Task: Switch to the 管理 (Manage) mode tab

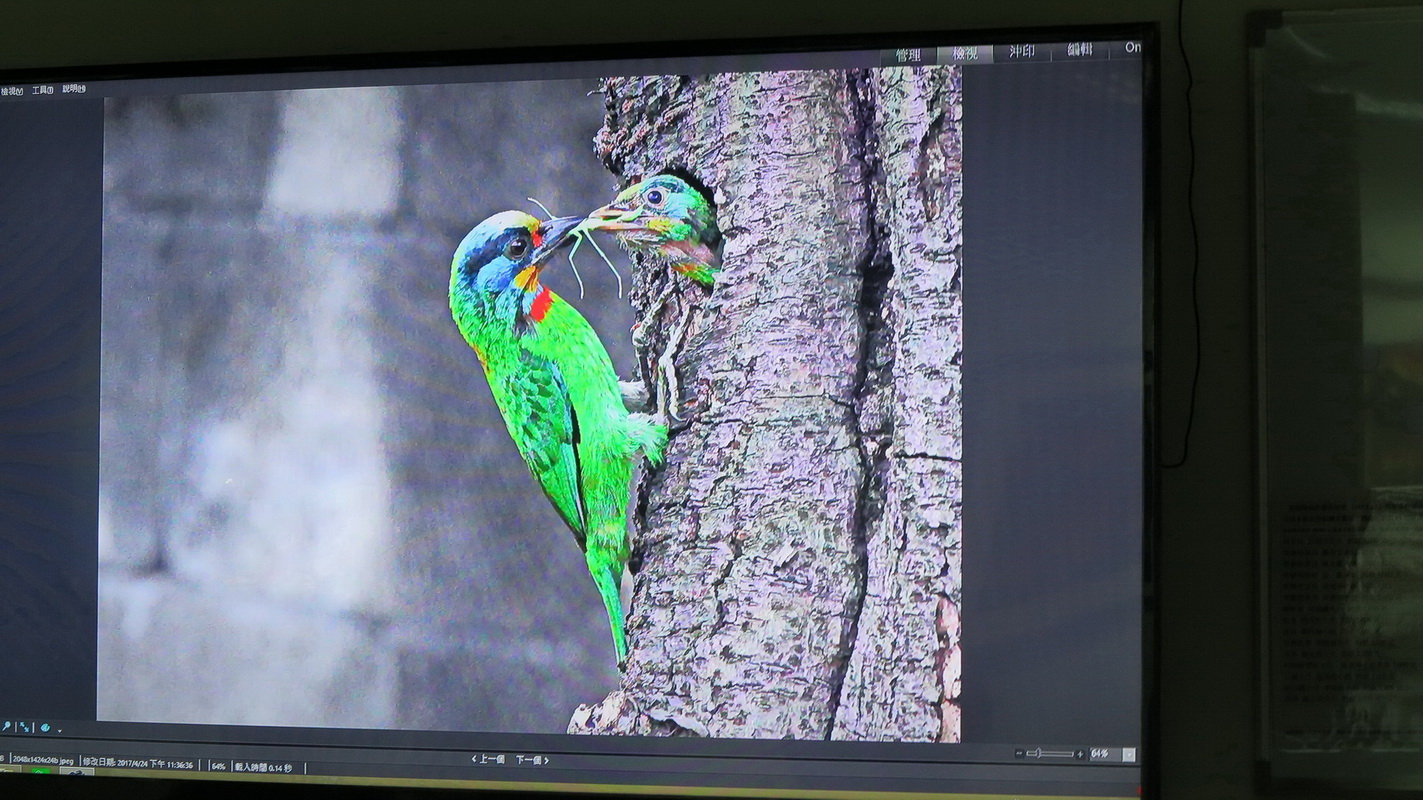Action: click(908, 55)
